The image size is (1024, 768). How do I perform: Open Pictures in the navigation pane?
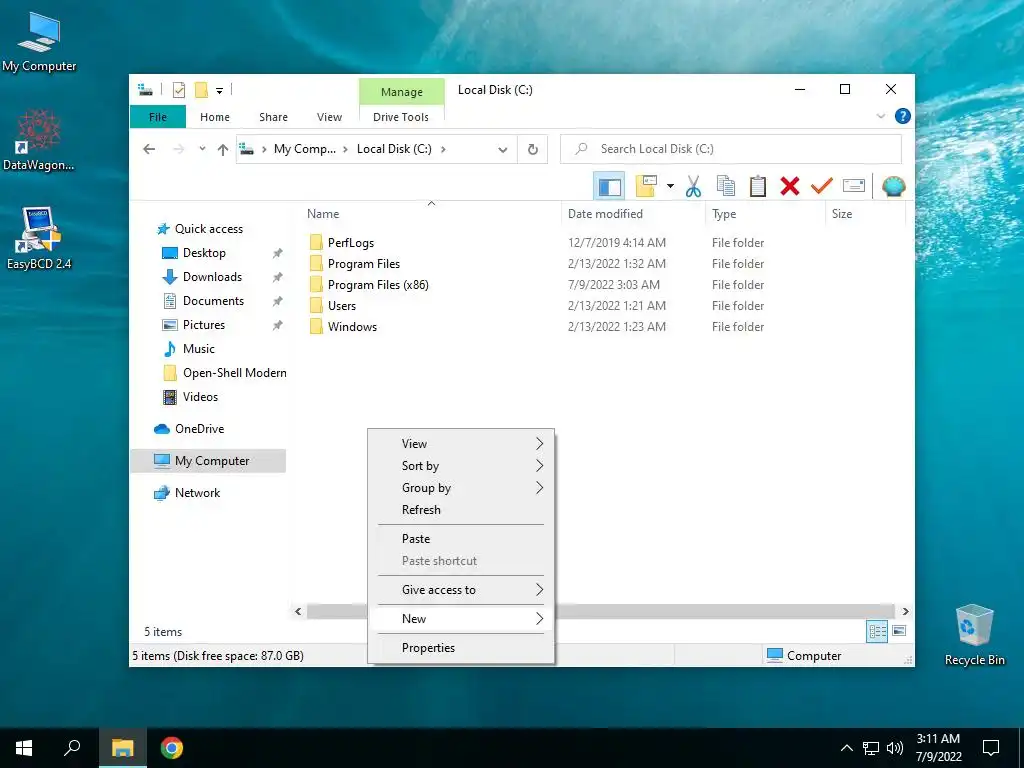click(203, 325)
